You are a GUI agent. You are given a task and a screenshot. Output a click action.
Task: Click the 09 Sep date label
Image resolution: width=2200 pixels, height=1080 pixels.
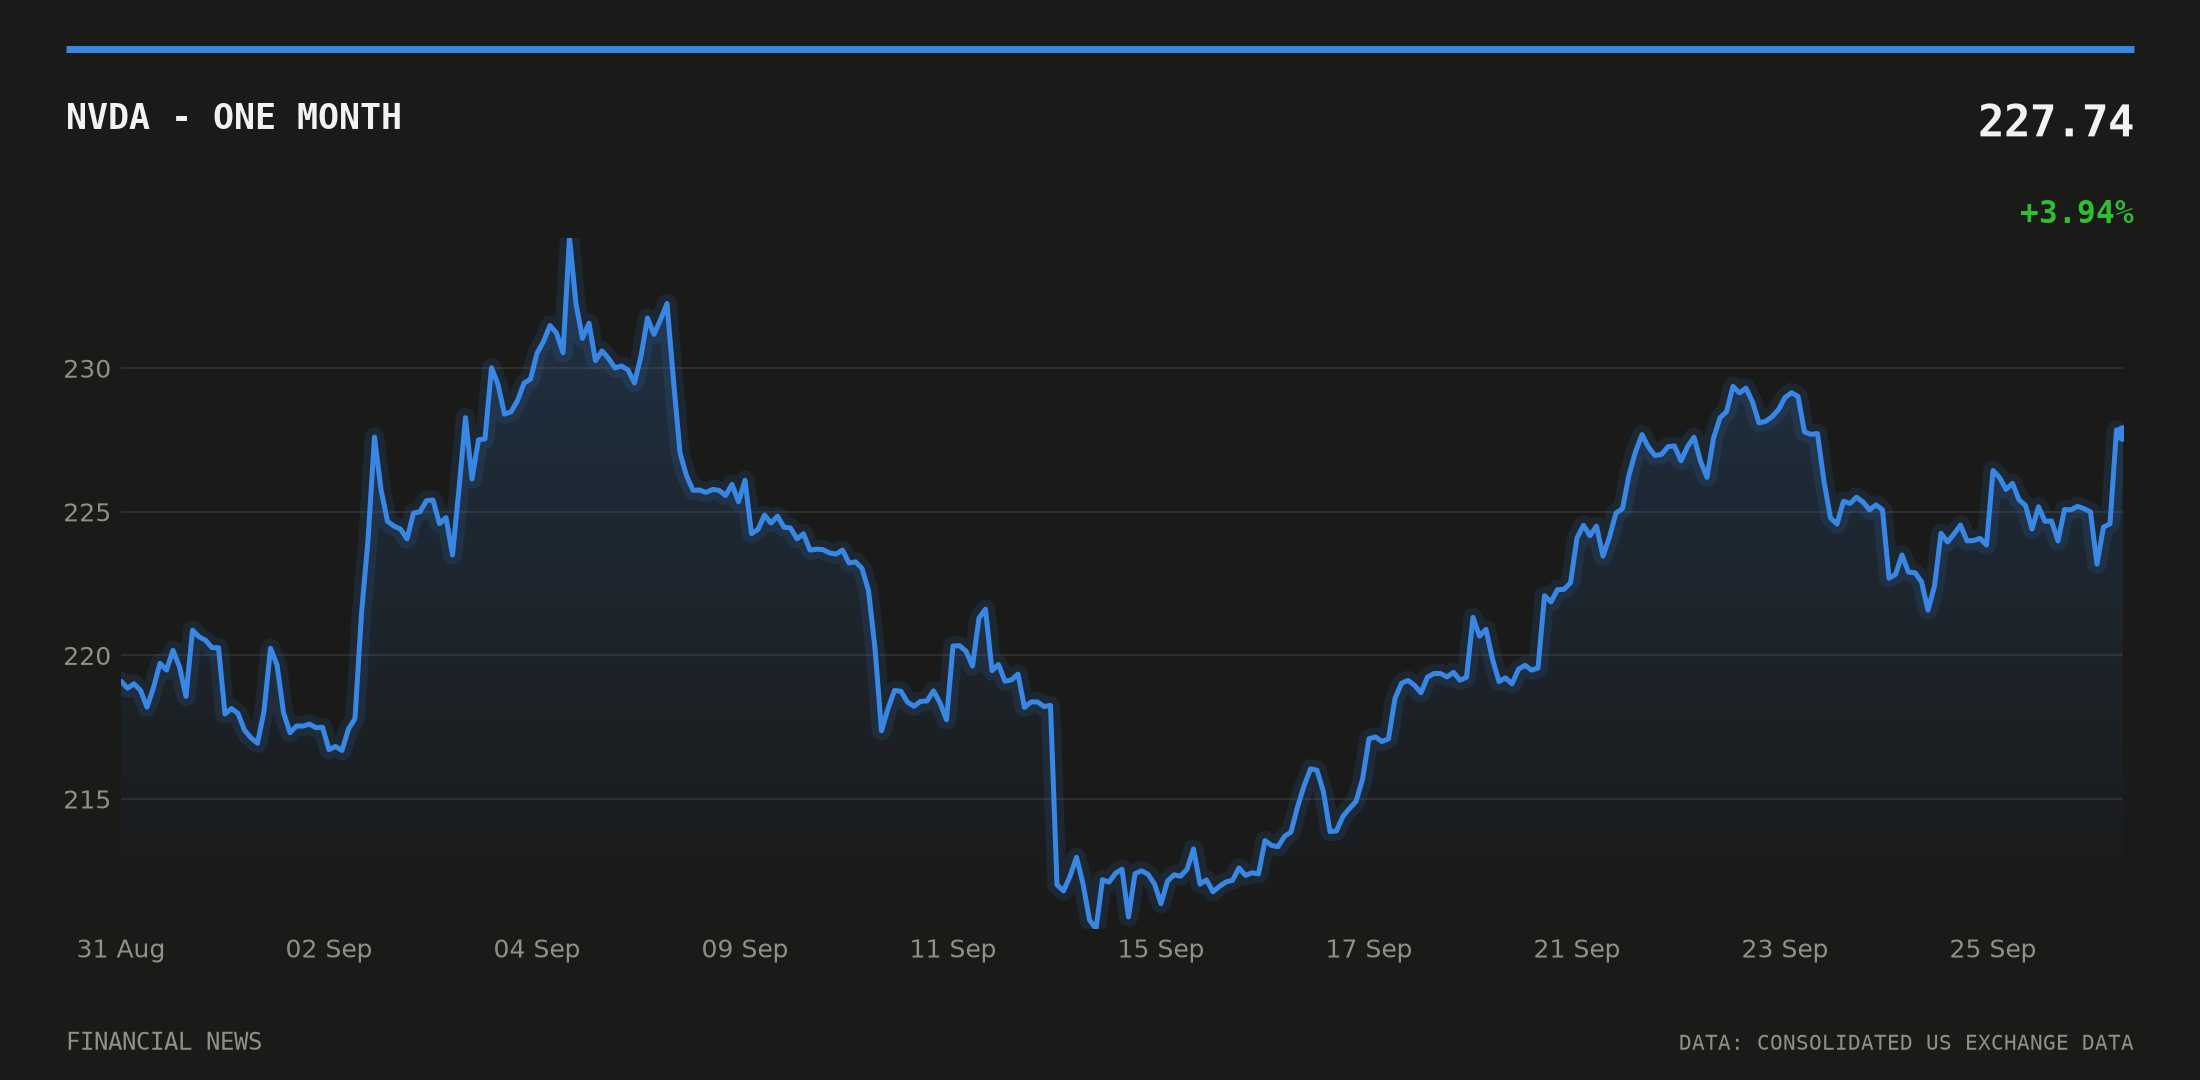click(x=745, y=949)
